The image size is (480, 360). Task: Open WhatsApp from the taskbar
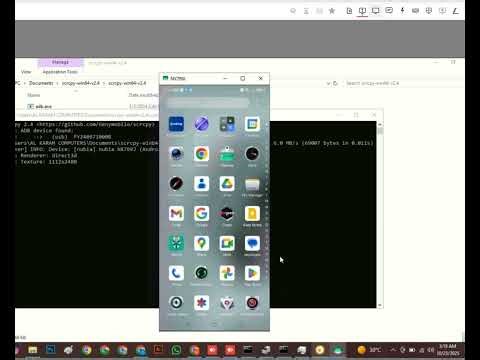pyautogui.click(x=176, y=350)
